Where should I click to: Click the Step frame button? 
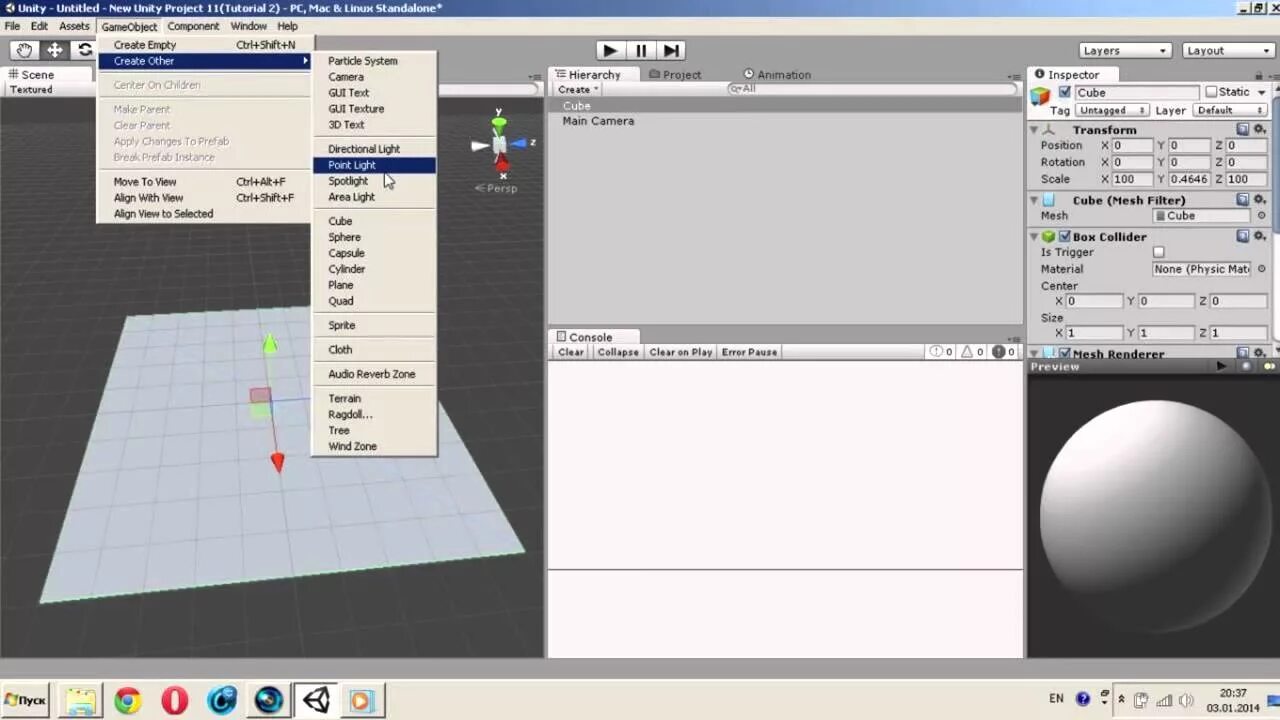coord(671,50)
